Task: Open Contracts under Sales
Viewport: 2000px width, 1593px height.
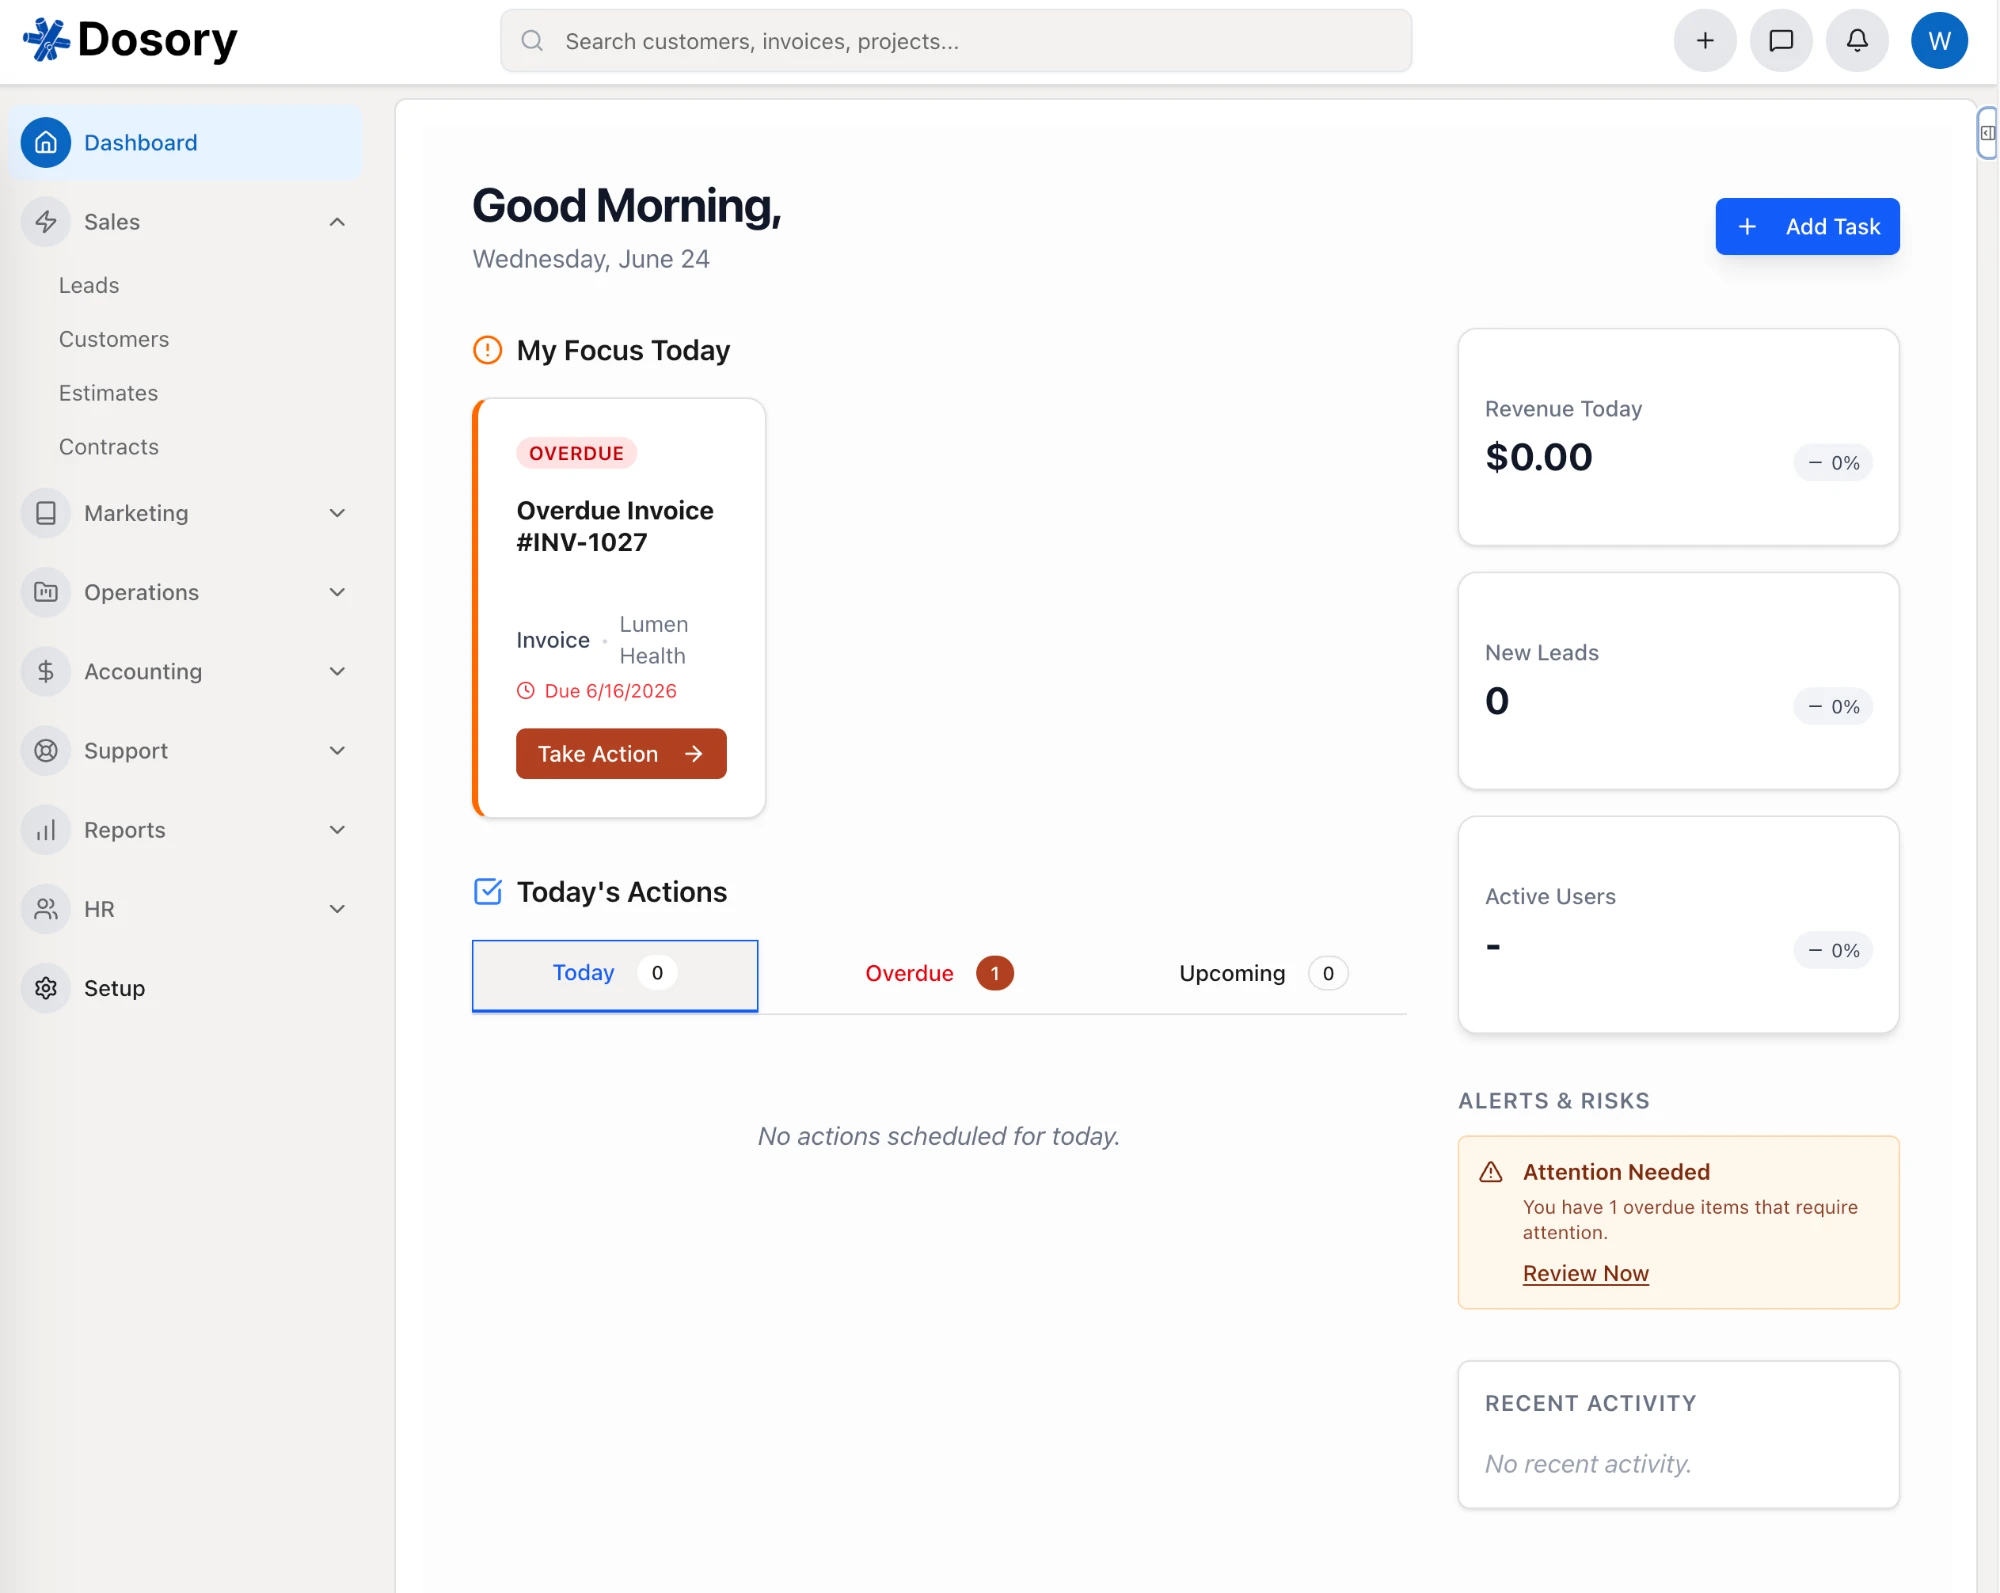Action: [x=109, y=447]
